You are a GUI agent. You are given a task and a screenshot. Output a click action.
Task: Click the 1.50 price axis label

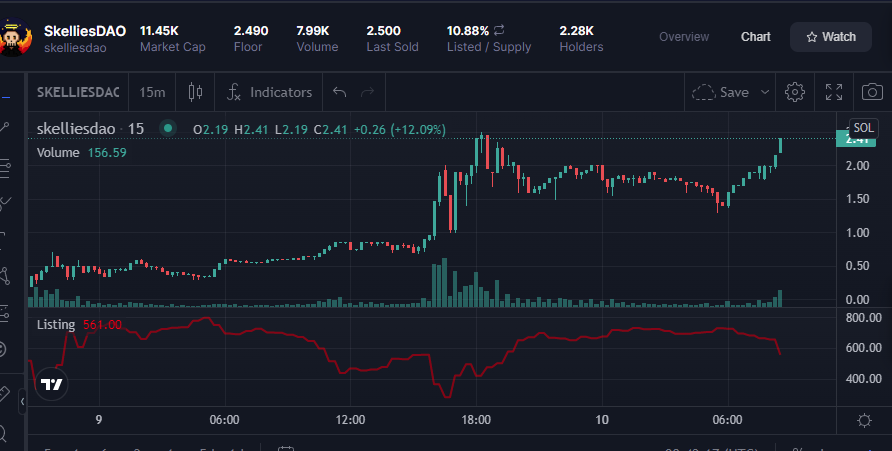tap(857, 198)
